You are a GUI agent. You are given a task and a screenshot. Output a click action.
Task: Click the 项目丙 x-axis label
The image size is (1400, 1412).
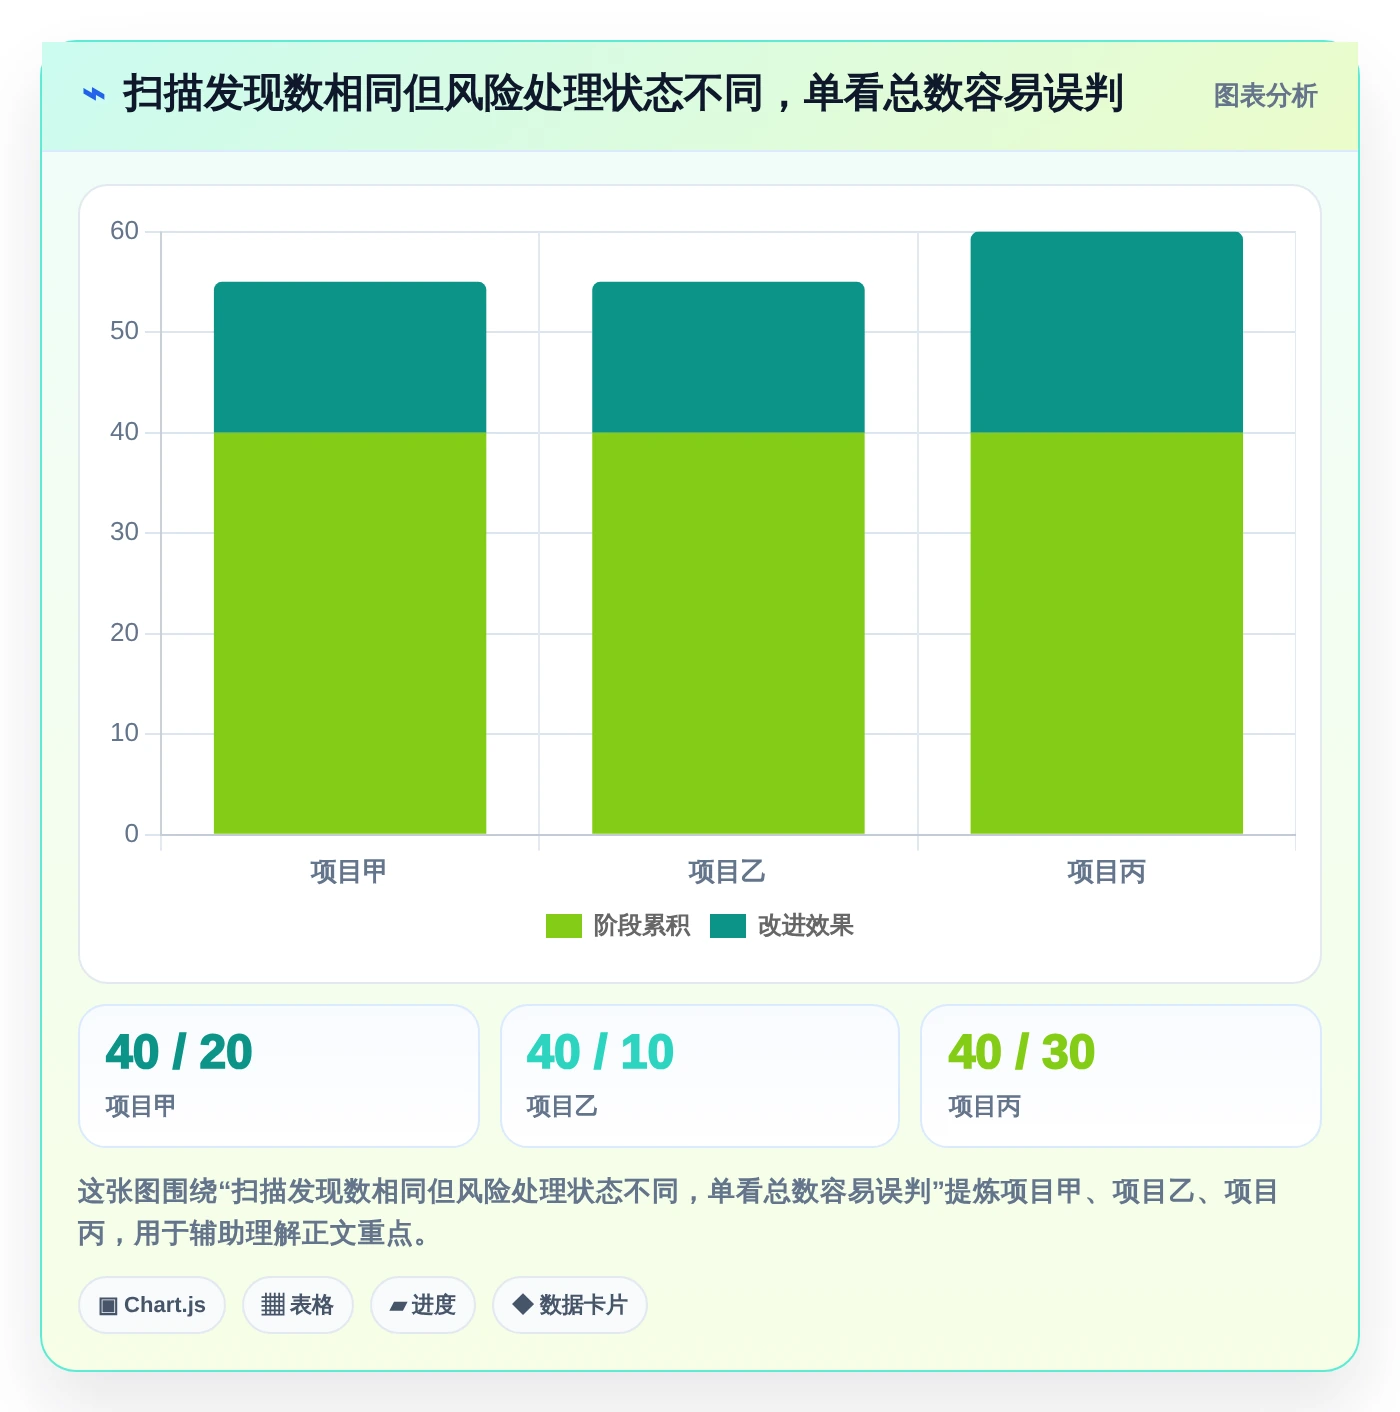(1106, 872)
